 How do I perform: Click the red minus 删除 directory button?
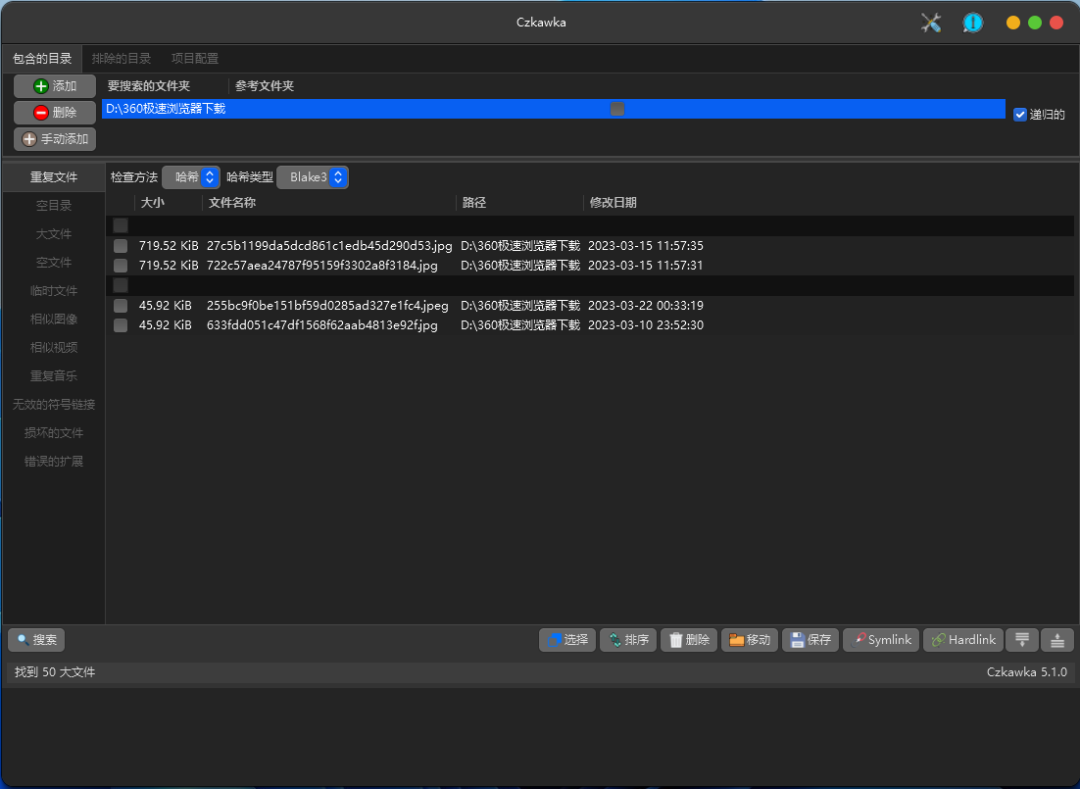[55, 112]
